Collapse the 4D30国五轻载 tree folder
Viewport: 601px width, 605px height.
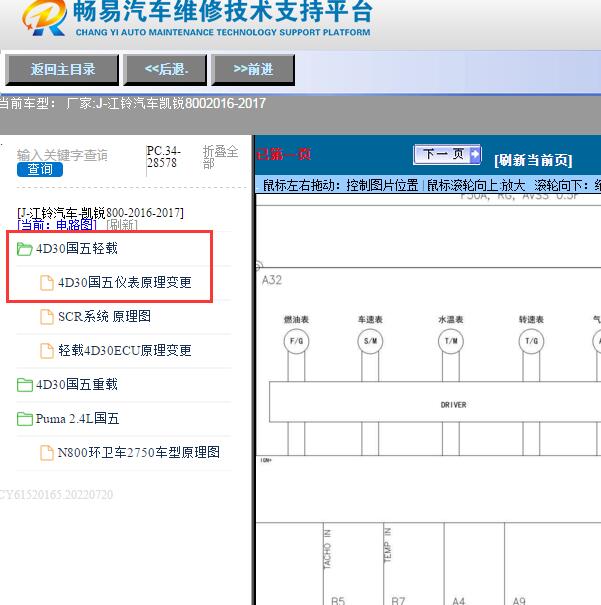coord(76,248)
